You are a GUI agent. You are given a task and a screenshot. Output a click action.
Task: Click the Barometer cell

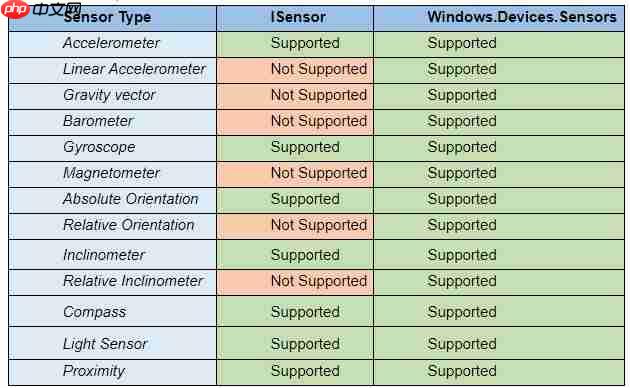pyautogui.click(x=112, y=122)
